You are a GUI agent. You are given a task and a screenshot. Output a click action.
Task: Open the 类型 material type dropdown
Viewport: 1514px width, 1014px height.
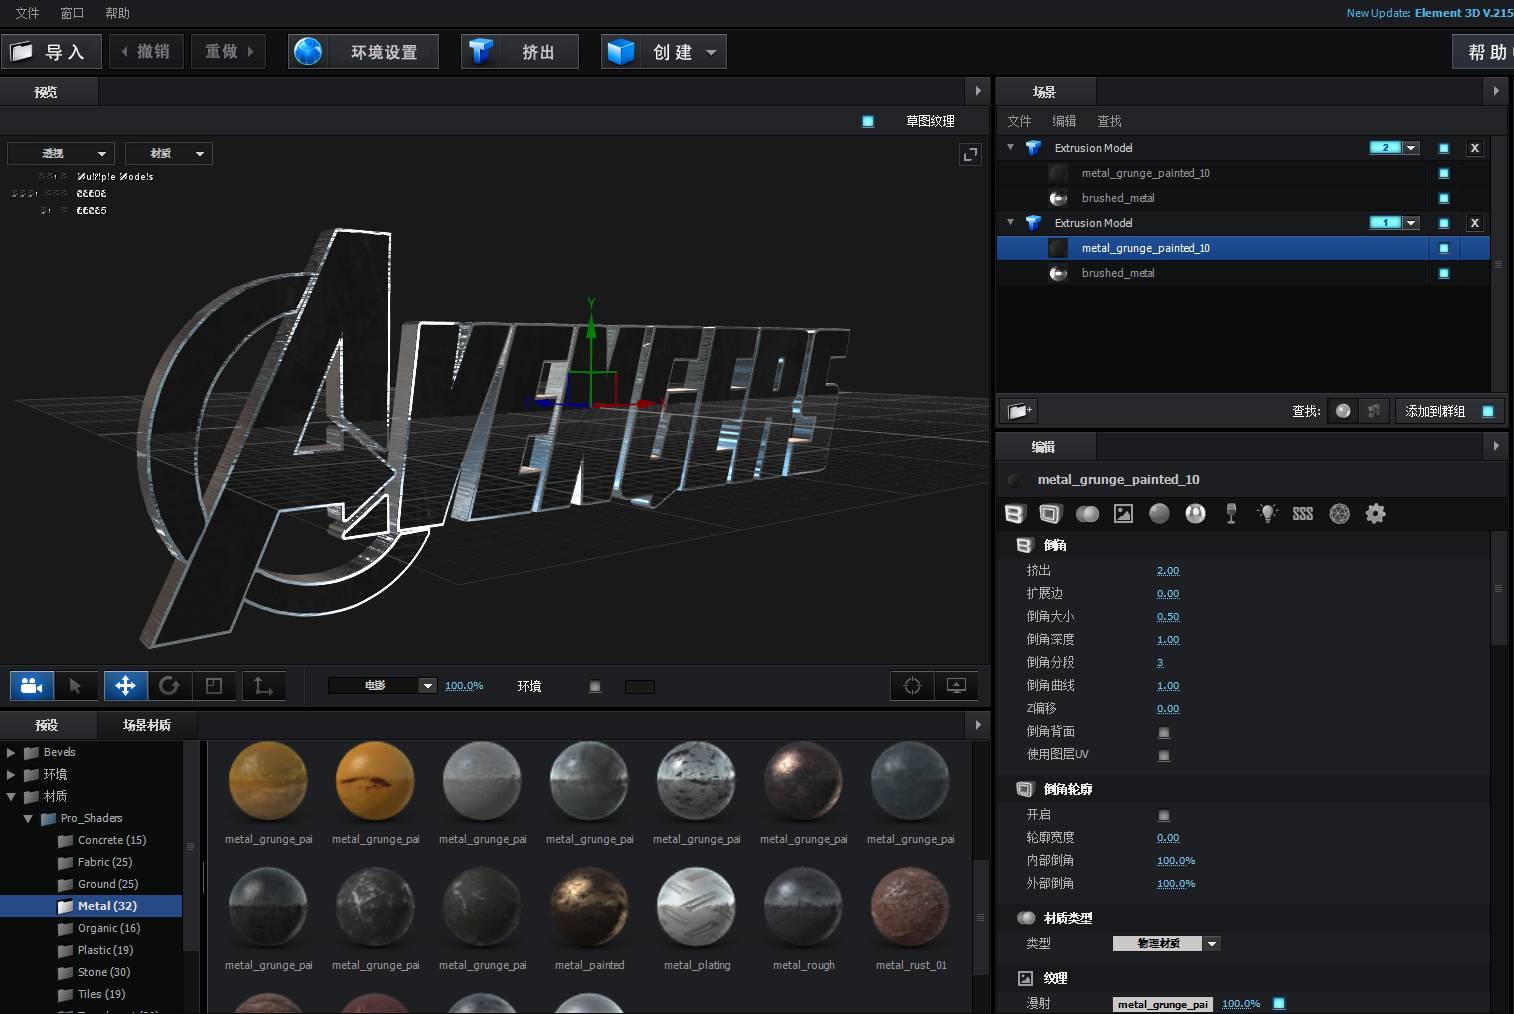pos(1166,943)
